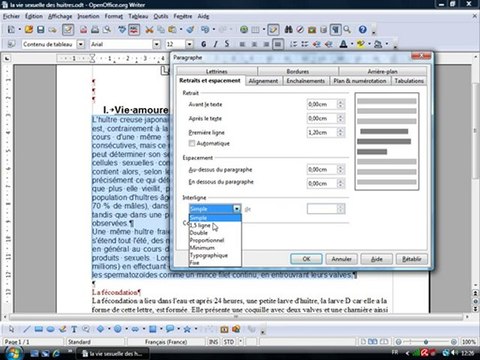Viewport: 480px width, 360px height.
Task: Open the Interligne combo box arrow
Action: click(237, 209)
